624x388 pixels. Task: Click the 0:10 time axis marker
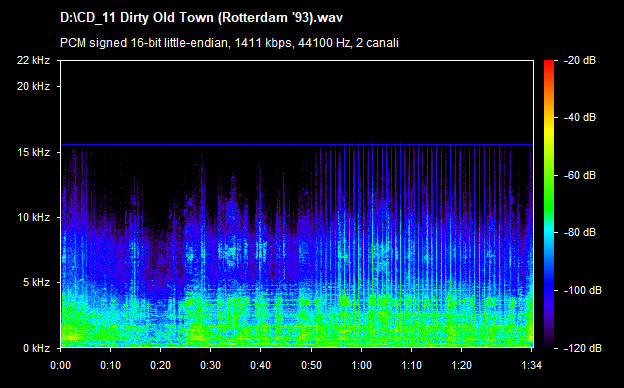pos(111,365)
